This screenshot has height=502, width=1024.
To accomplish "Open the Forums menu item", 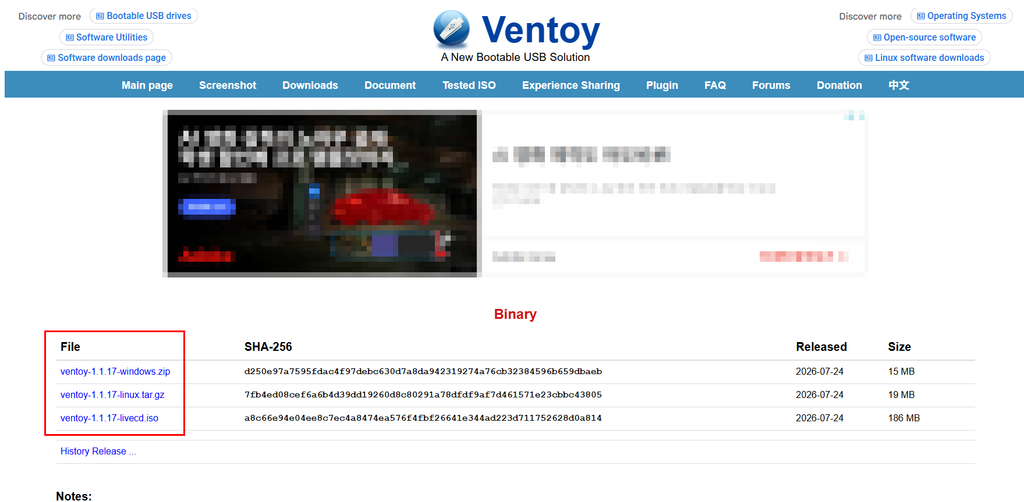I will tap(771, 85).
